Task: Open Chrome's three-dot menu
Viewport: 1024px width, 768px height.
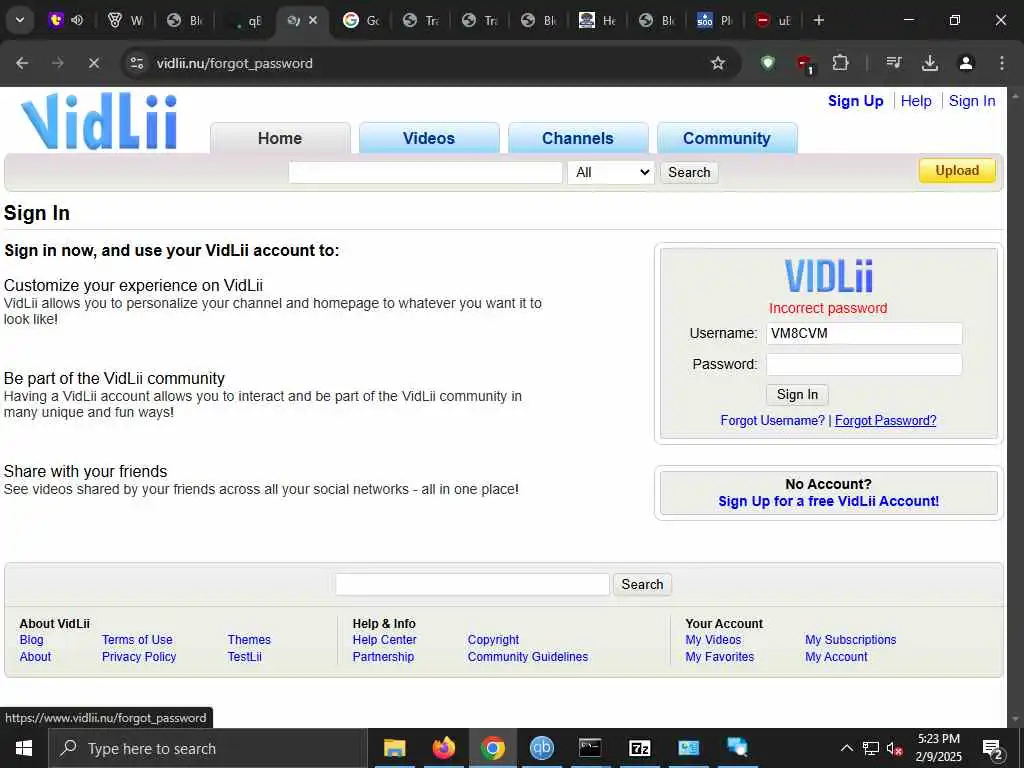Action: coord(1002,63)
